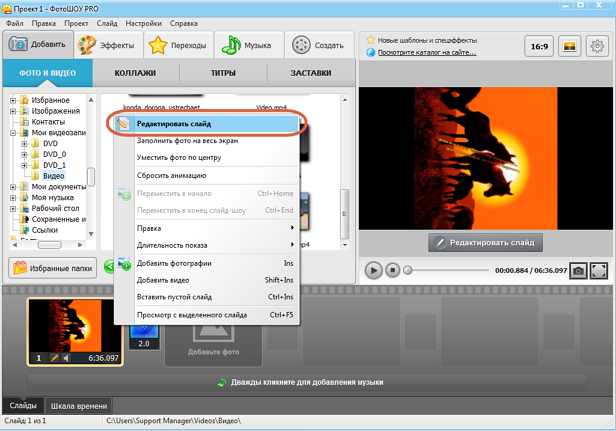This screenshot has width=616, height=431.
Task: Select the Рабочий стол folder in the tree
Action: click(x=55, y=209)
